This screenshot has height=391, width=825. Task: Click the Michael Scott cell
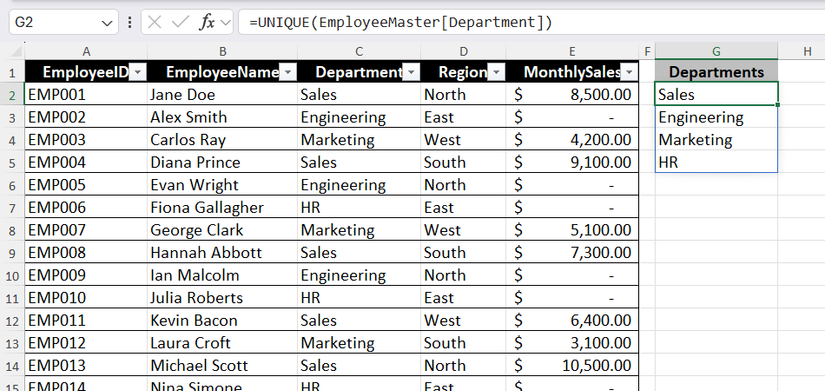(223, 366)
